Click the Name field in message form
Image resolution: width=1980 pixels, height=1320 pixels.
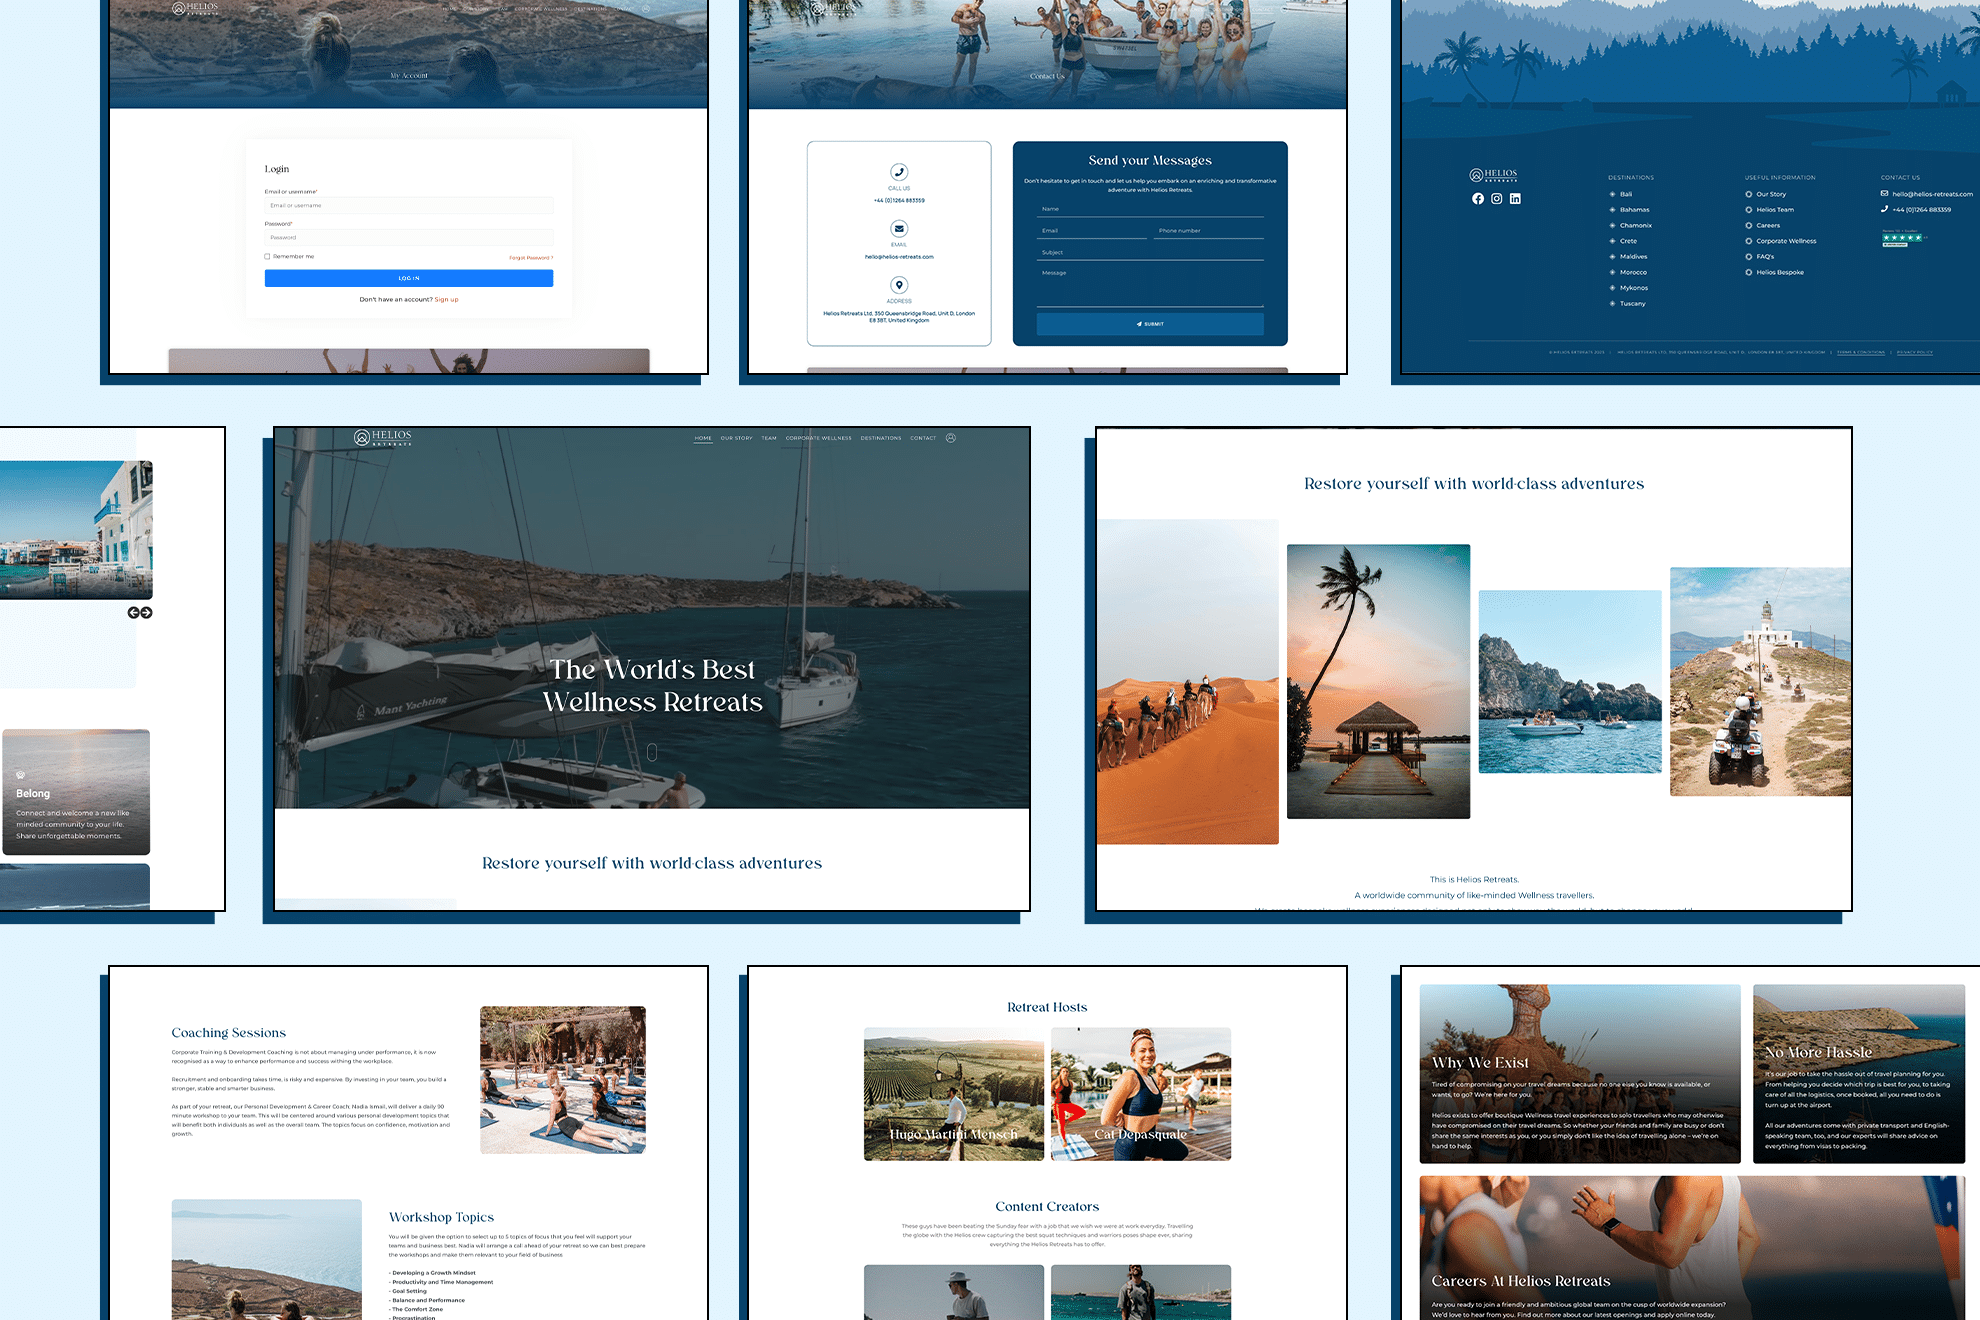[x=1150, y=209]
